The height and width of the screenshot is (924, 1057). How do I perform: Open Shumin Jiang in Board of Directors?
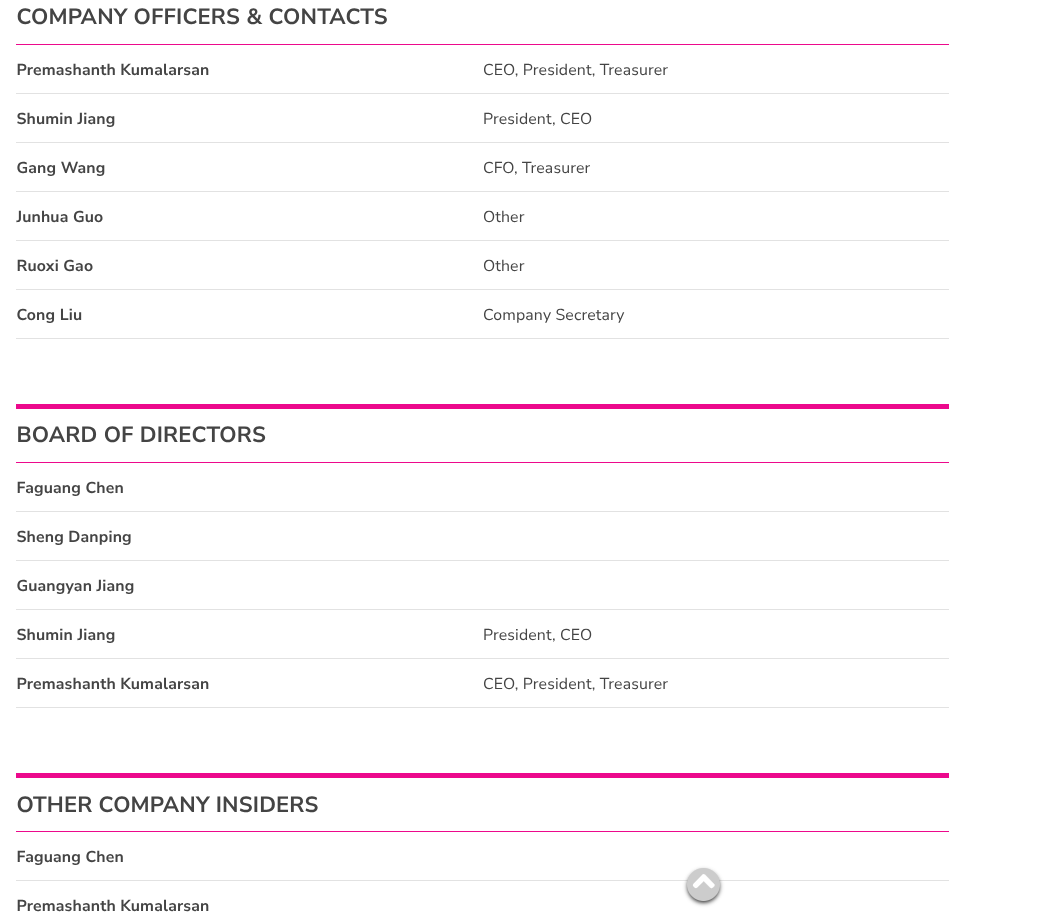66,636
